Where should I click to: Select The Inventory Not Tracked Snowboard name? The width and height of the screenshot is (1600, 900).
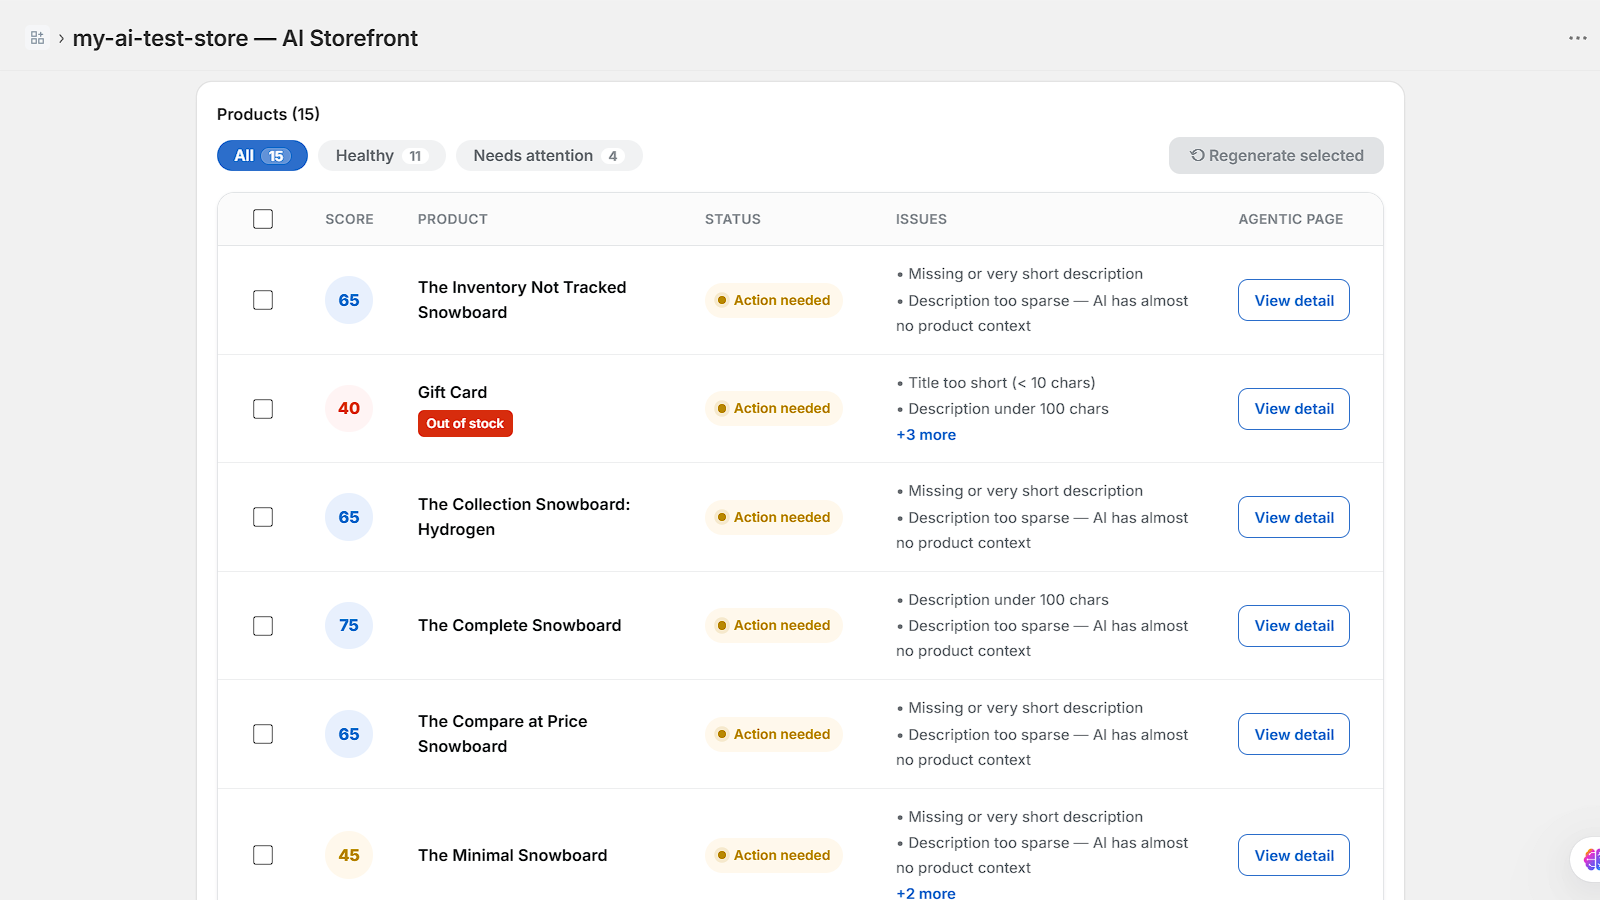point(522,300)
